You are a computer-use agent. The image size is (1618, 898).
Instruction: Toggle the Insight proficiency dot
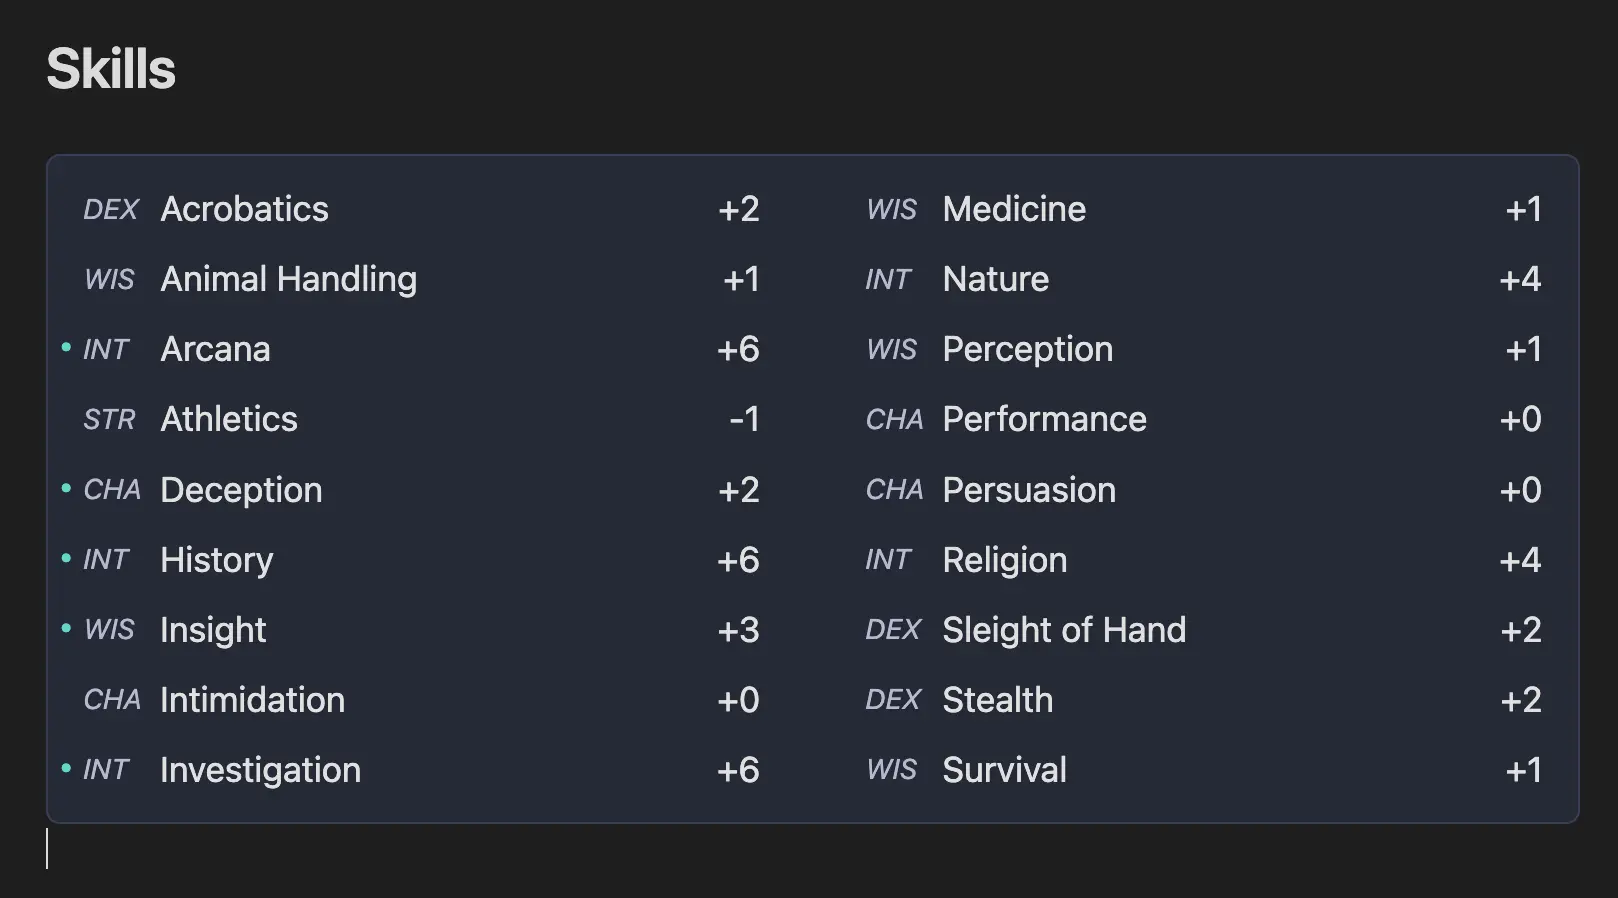(66, 628)
